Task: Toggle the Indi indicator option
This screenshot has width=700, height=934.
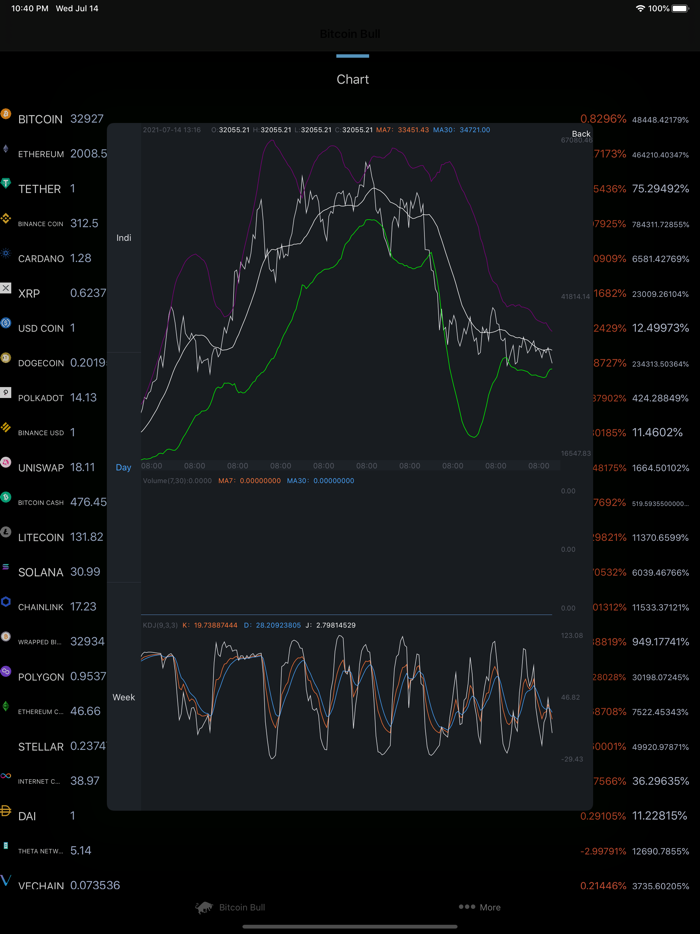Action: 124,238
